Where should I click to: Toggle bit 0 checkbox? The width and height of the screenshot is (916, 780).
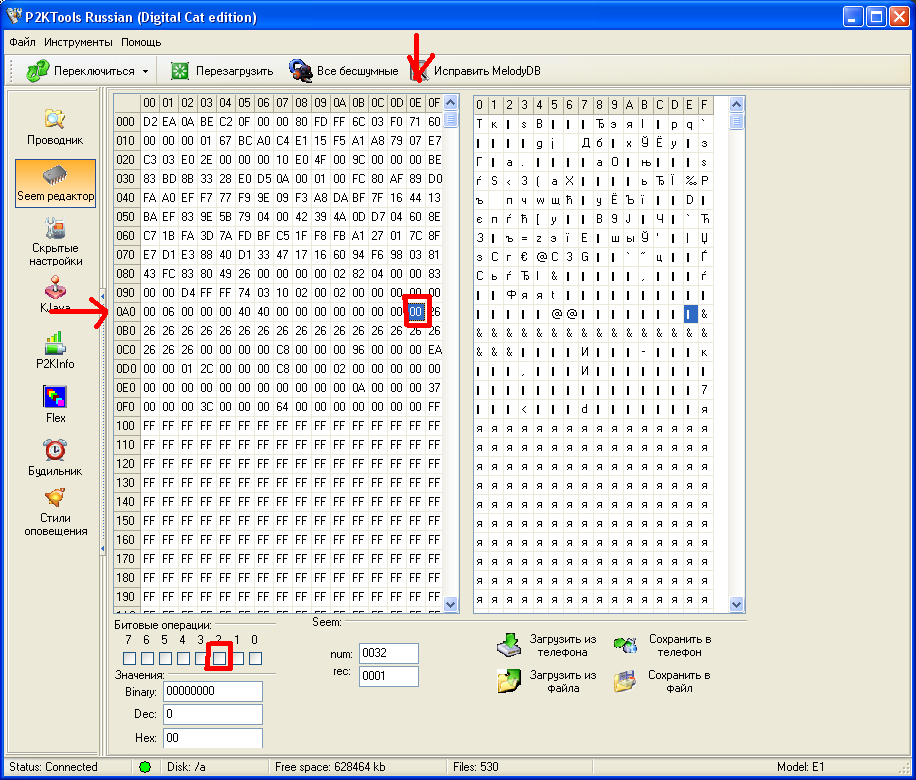tap(255, 658)
